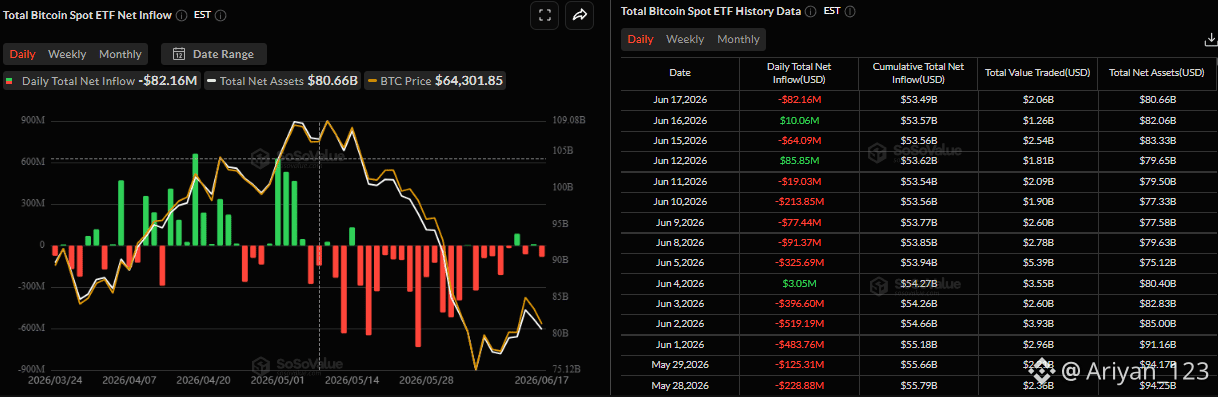The height and width of the screenshot is (397, 1218).
Task: Click Cumulative Total Net Inflow(USD) column header
Action: tap(917, 73)
